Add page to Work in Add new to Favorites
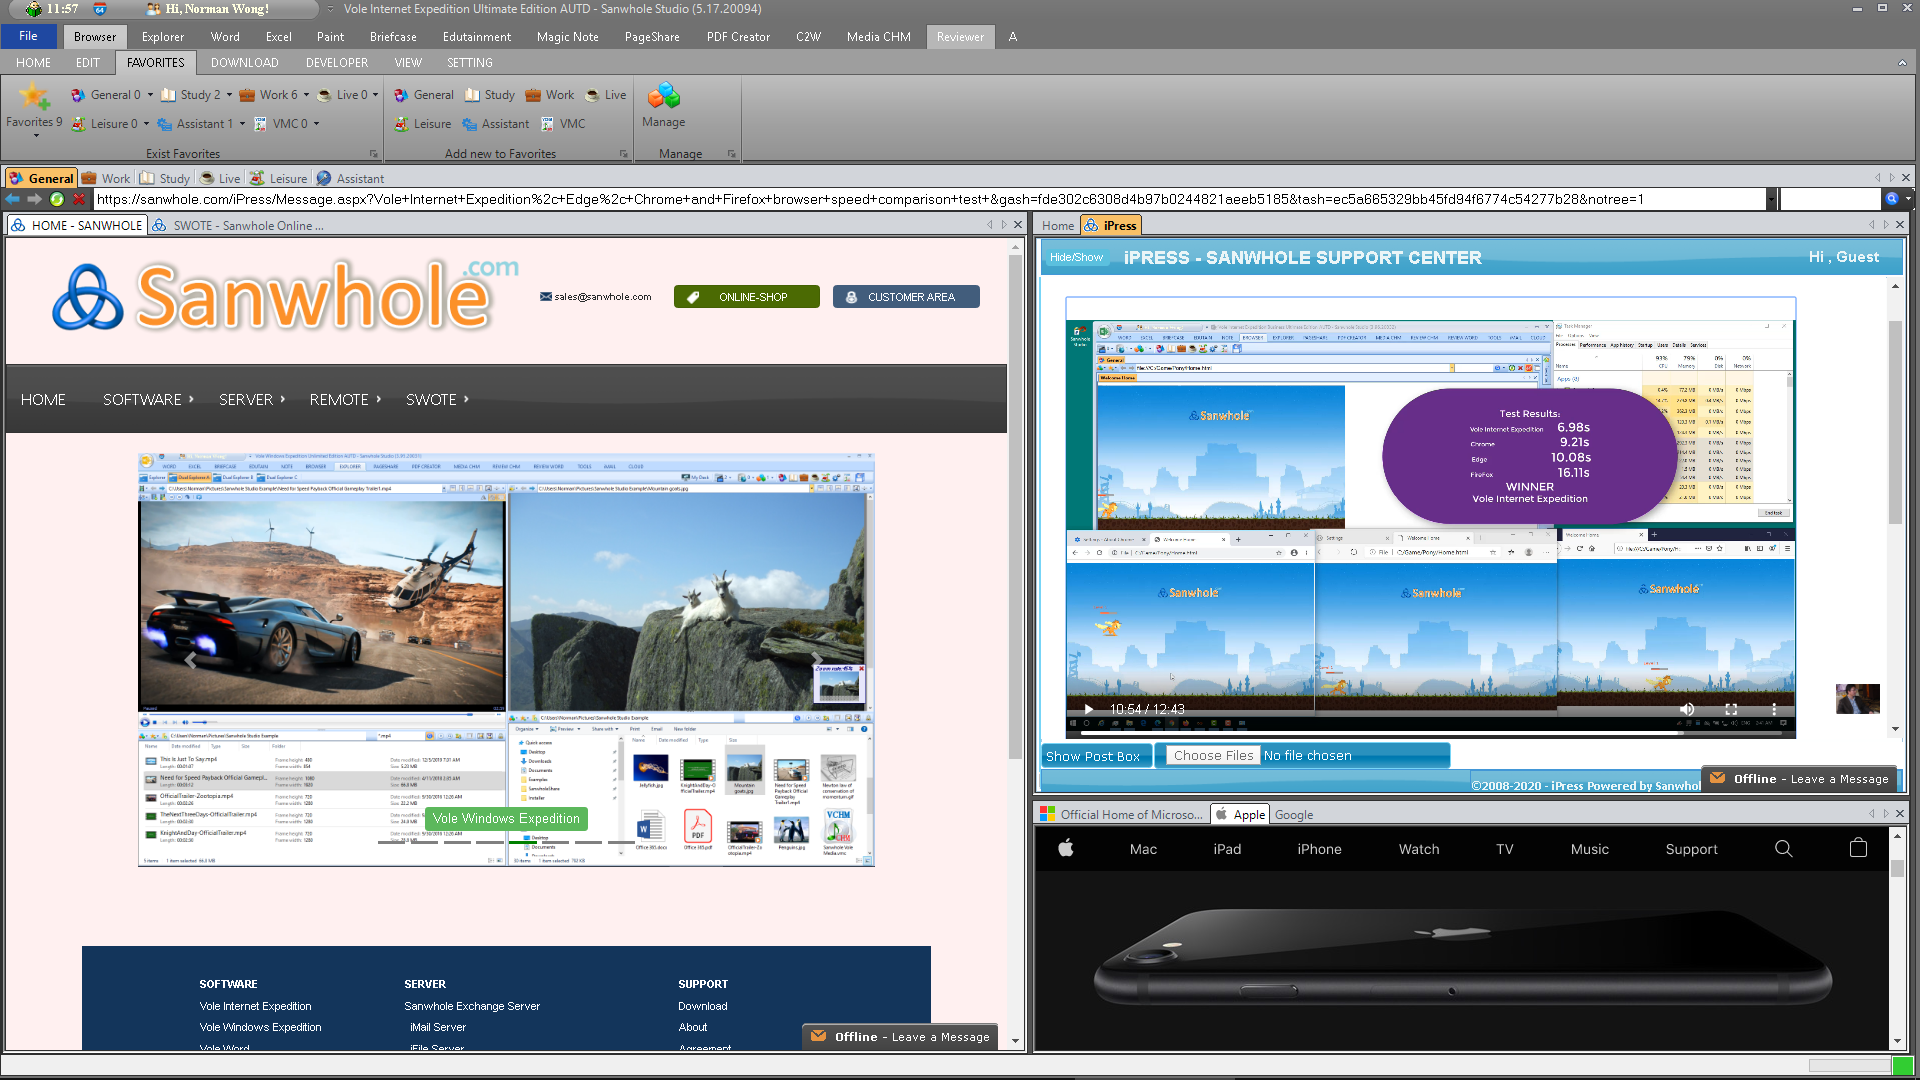Viewport: 1920px width, 1080px height. pos(550,95)
